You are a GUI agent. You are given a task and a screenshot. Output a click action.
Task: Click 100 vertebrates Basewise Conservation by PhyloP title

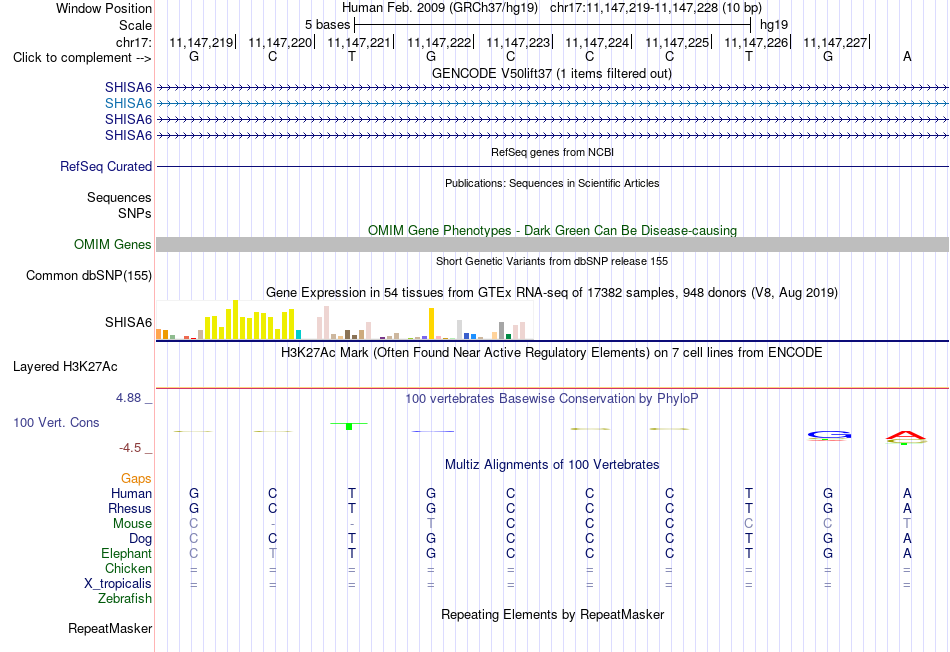tap(551, 399)
